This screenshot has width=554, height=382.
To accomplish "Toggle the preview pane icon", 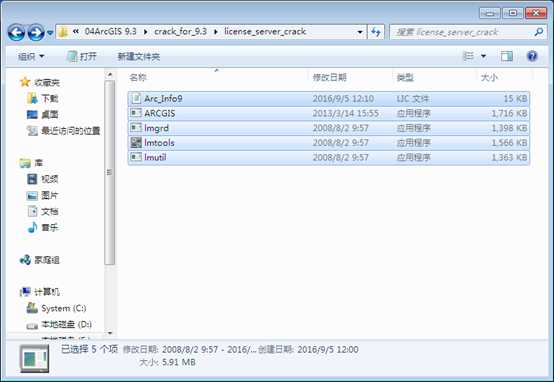I will tap(507, 56).
